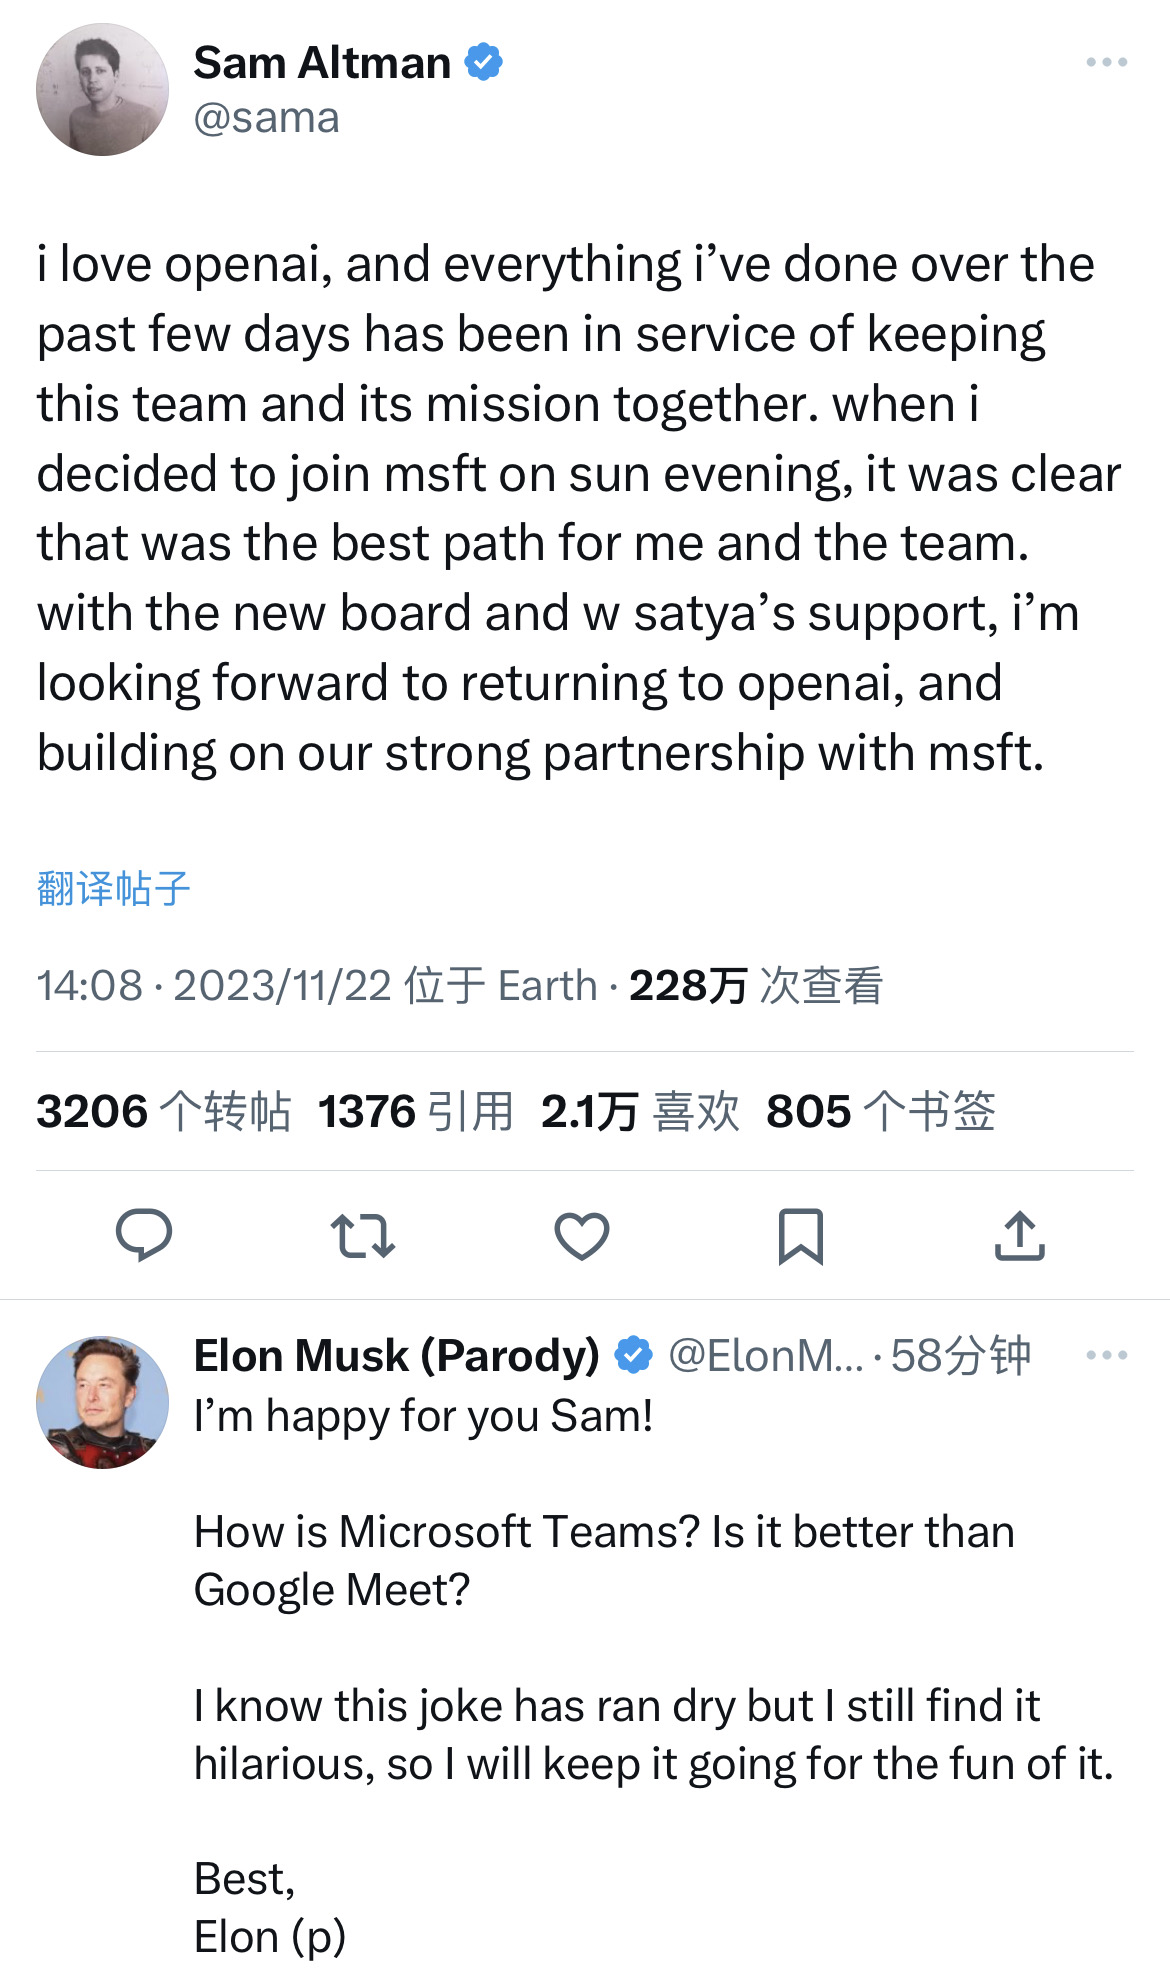Tap the share upload icon
This screenshot has width=1170, height=1984.
click(1020, 1235)
